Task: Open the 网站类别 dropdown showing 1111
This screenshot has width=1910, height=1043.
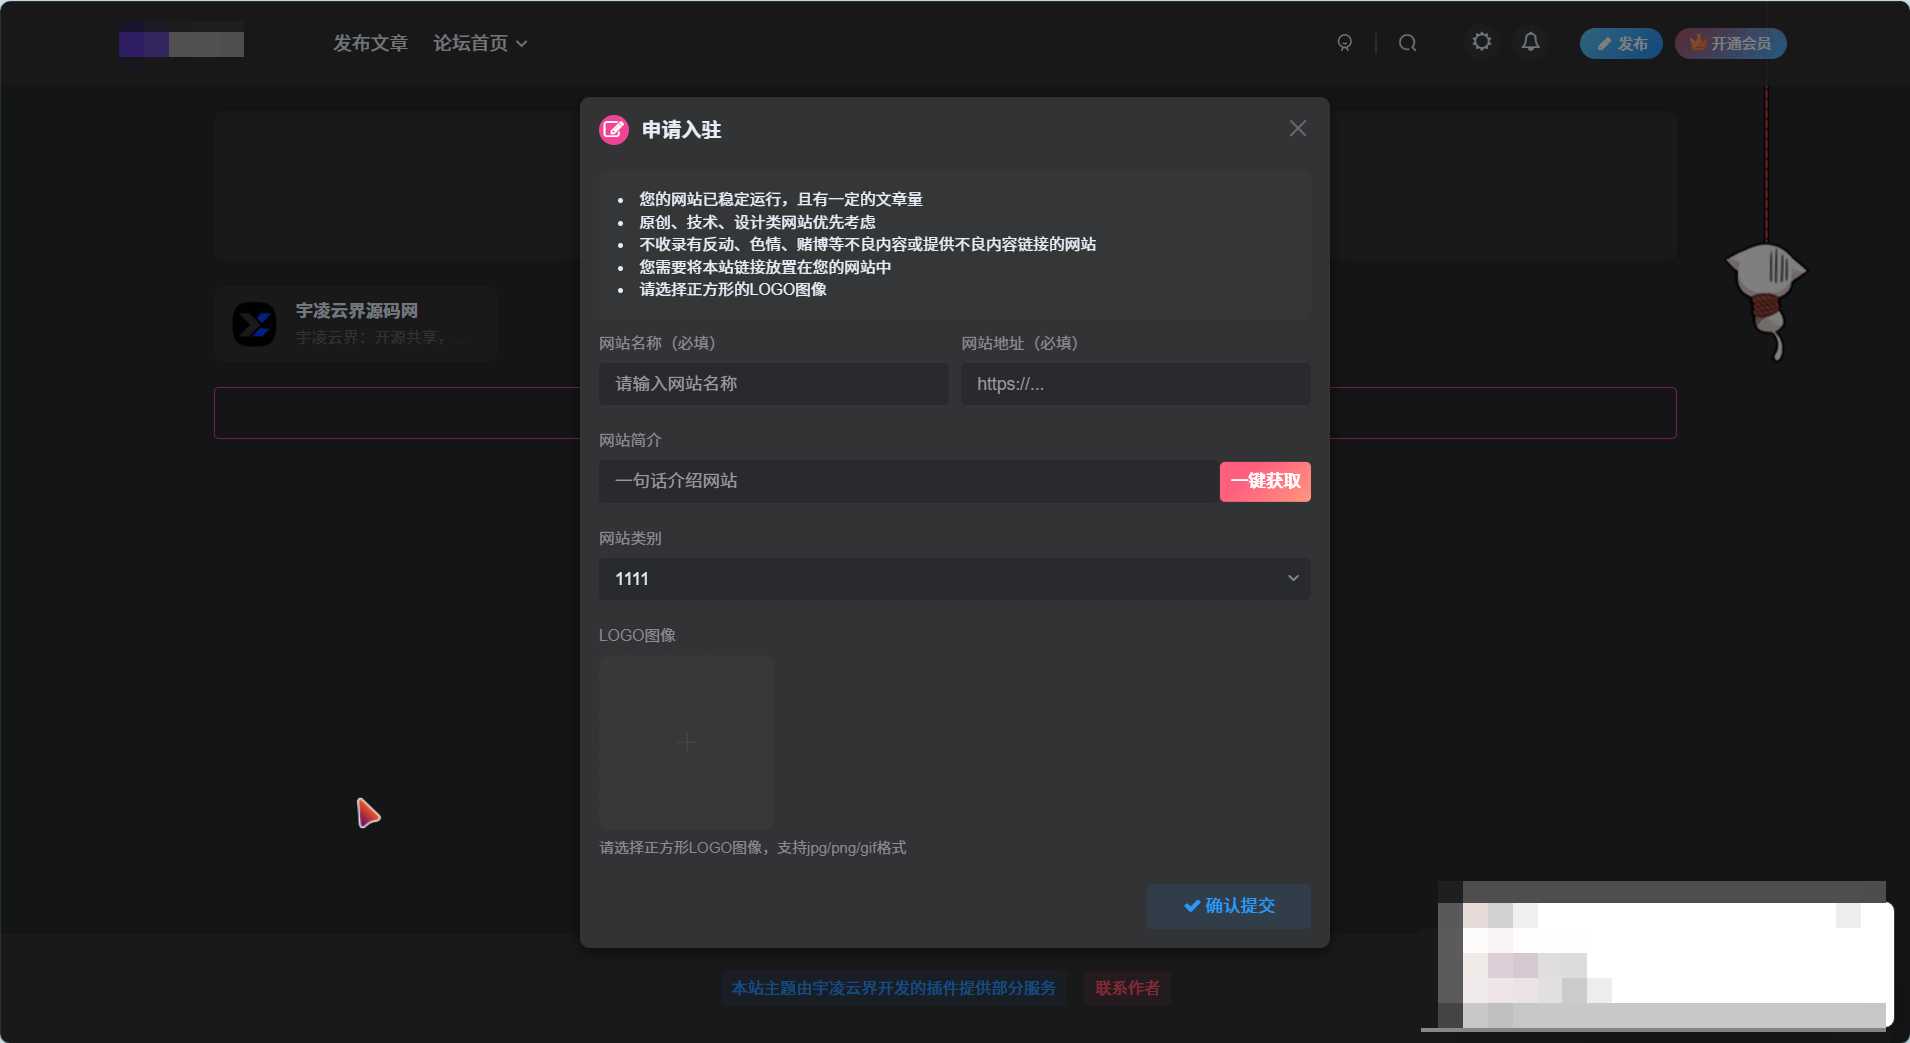Action: pos(952,578)
